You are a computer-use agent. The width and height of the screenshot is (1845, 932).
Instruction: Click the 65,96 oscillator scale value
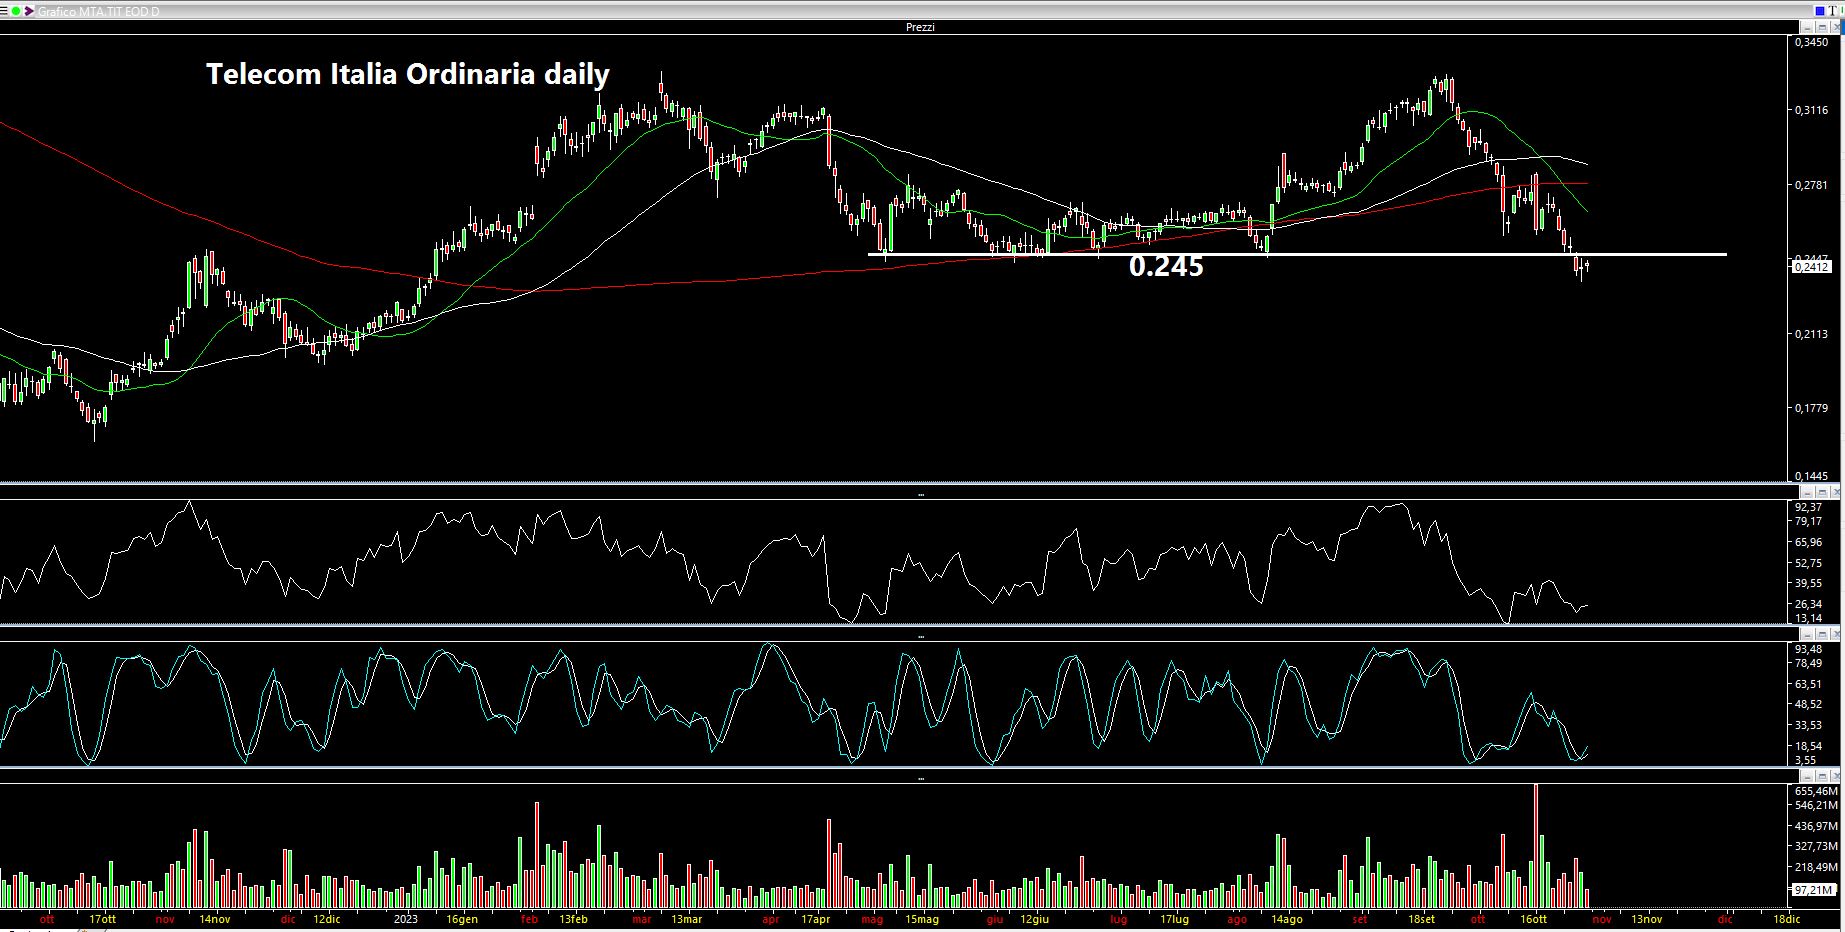click(1808, 542)
